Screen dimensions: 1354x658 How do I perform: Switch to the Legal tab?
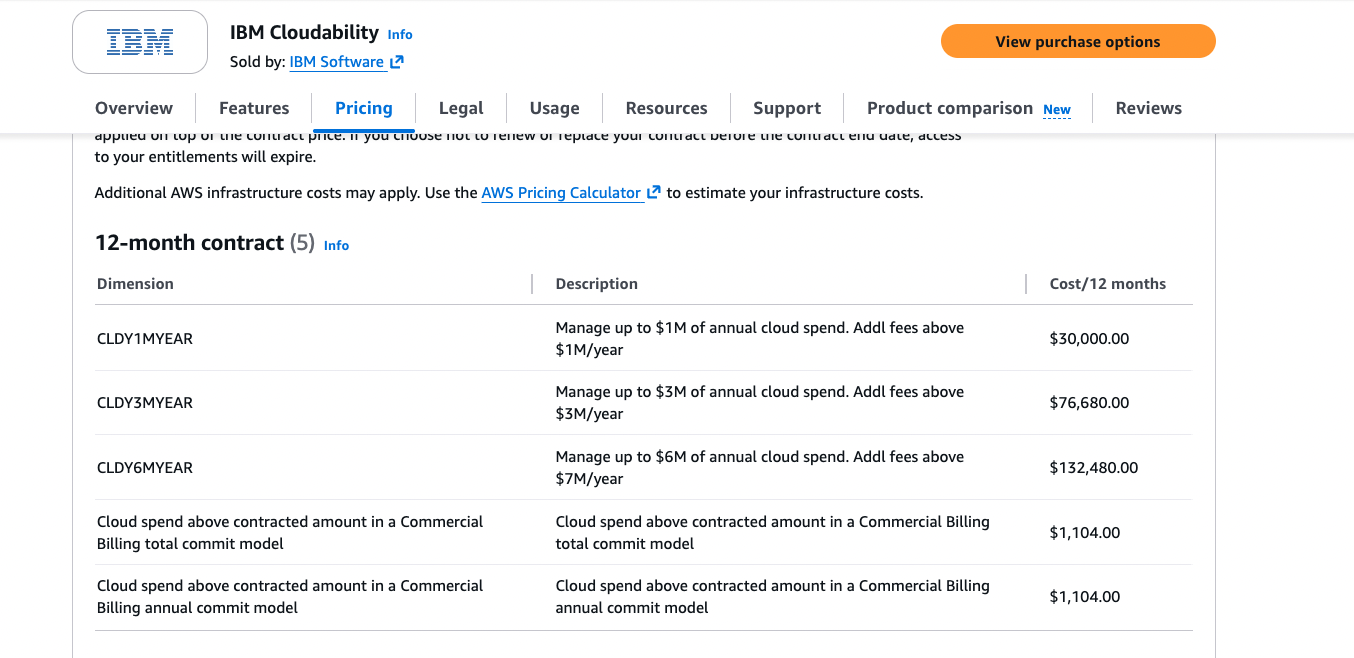pos(461,107)
